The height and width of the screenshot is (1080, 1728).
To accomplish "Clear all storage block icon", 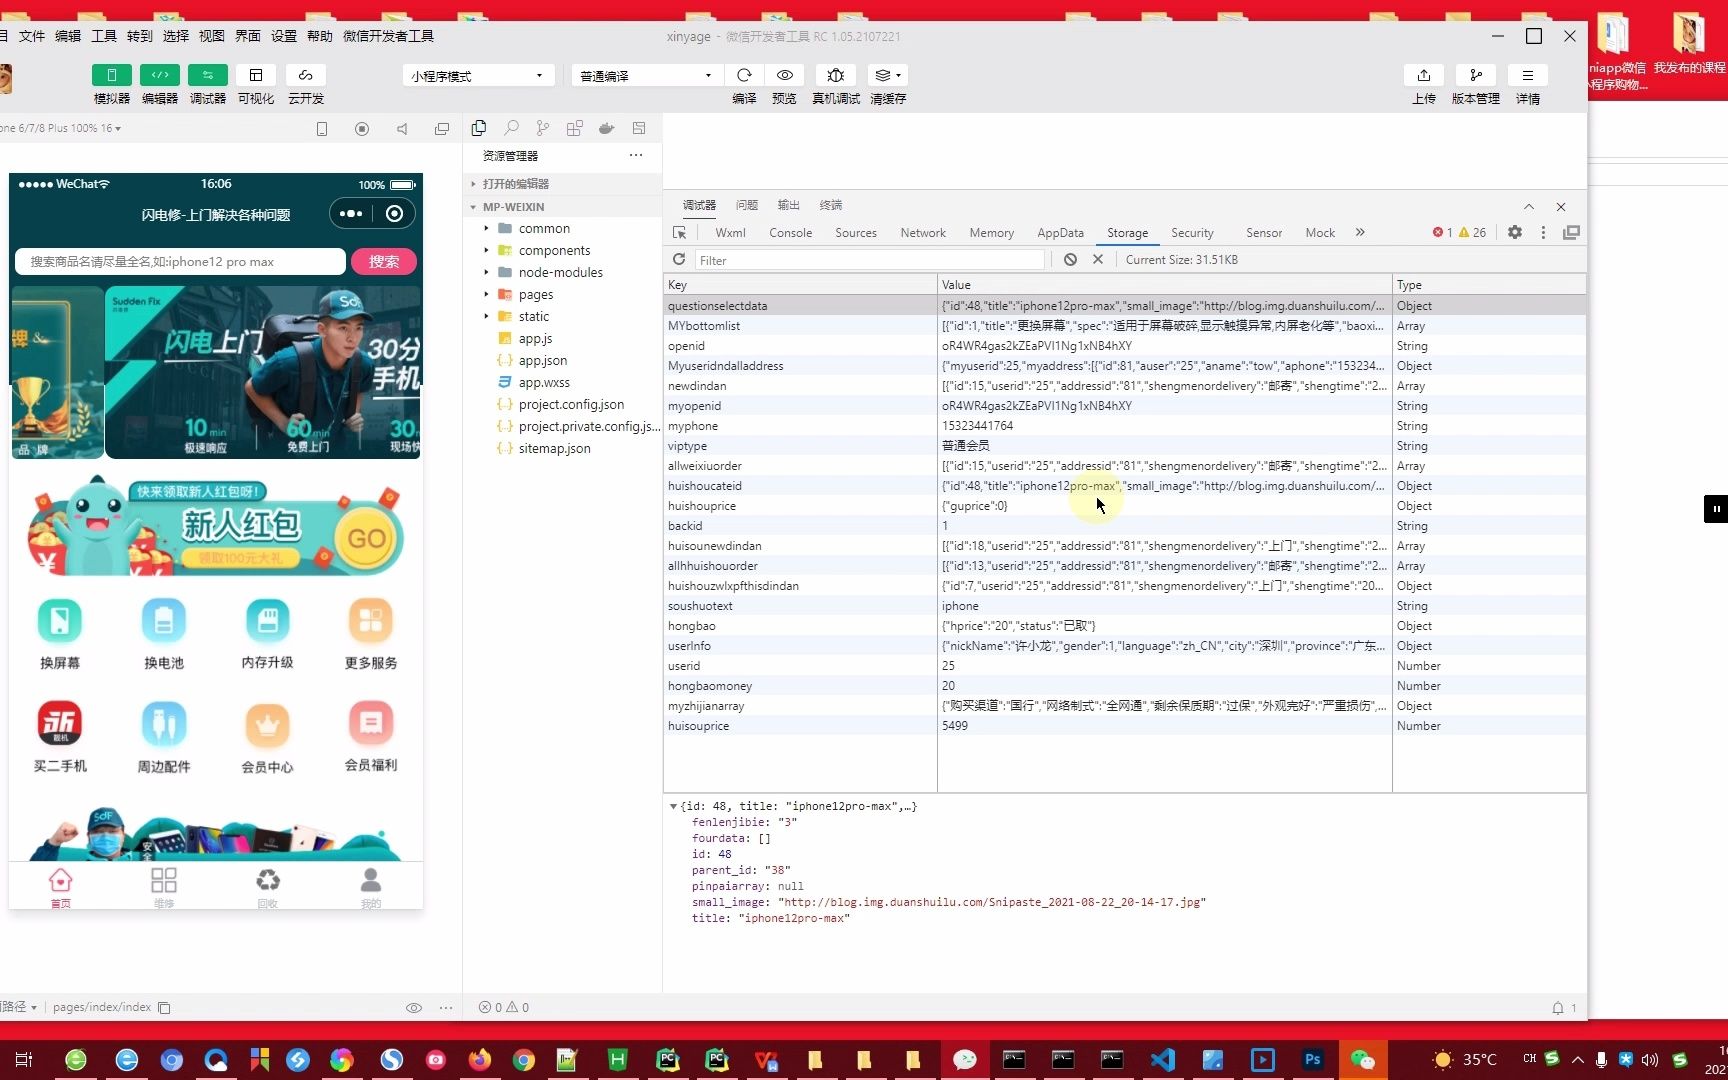I will tap(1070, 259).
